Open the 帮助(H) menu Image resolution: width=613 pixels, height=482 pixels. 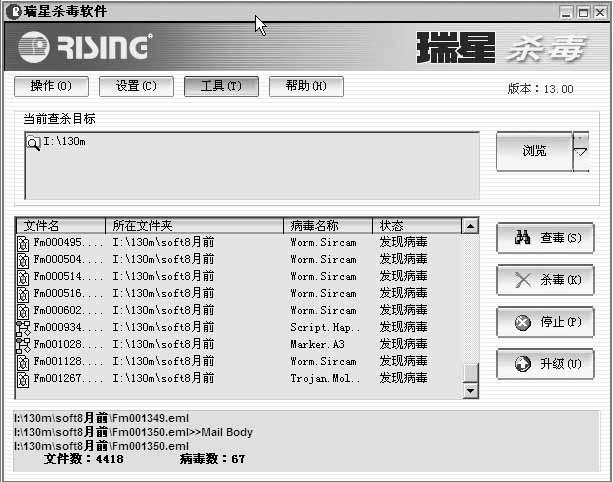pos(306,86)
